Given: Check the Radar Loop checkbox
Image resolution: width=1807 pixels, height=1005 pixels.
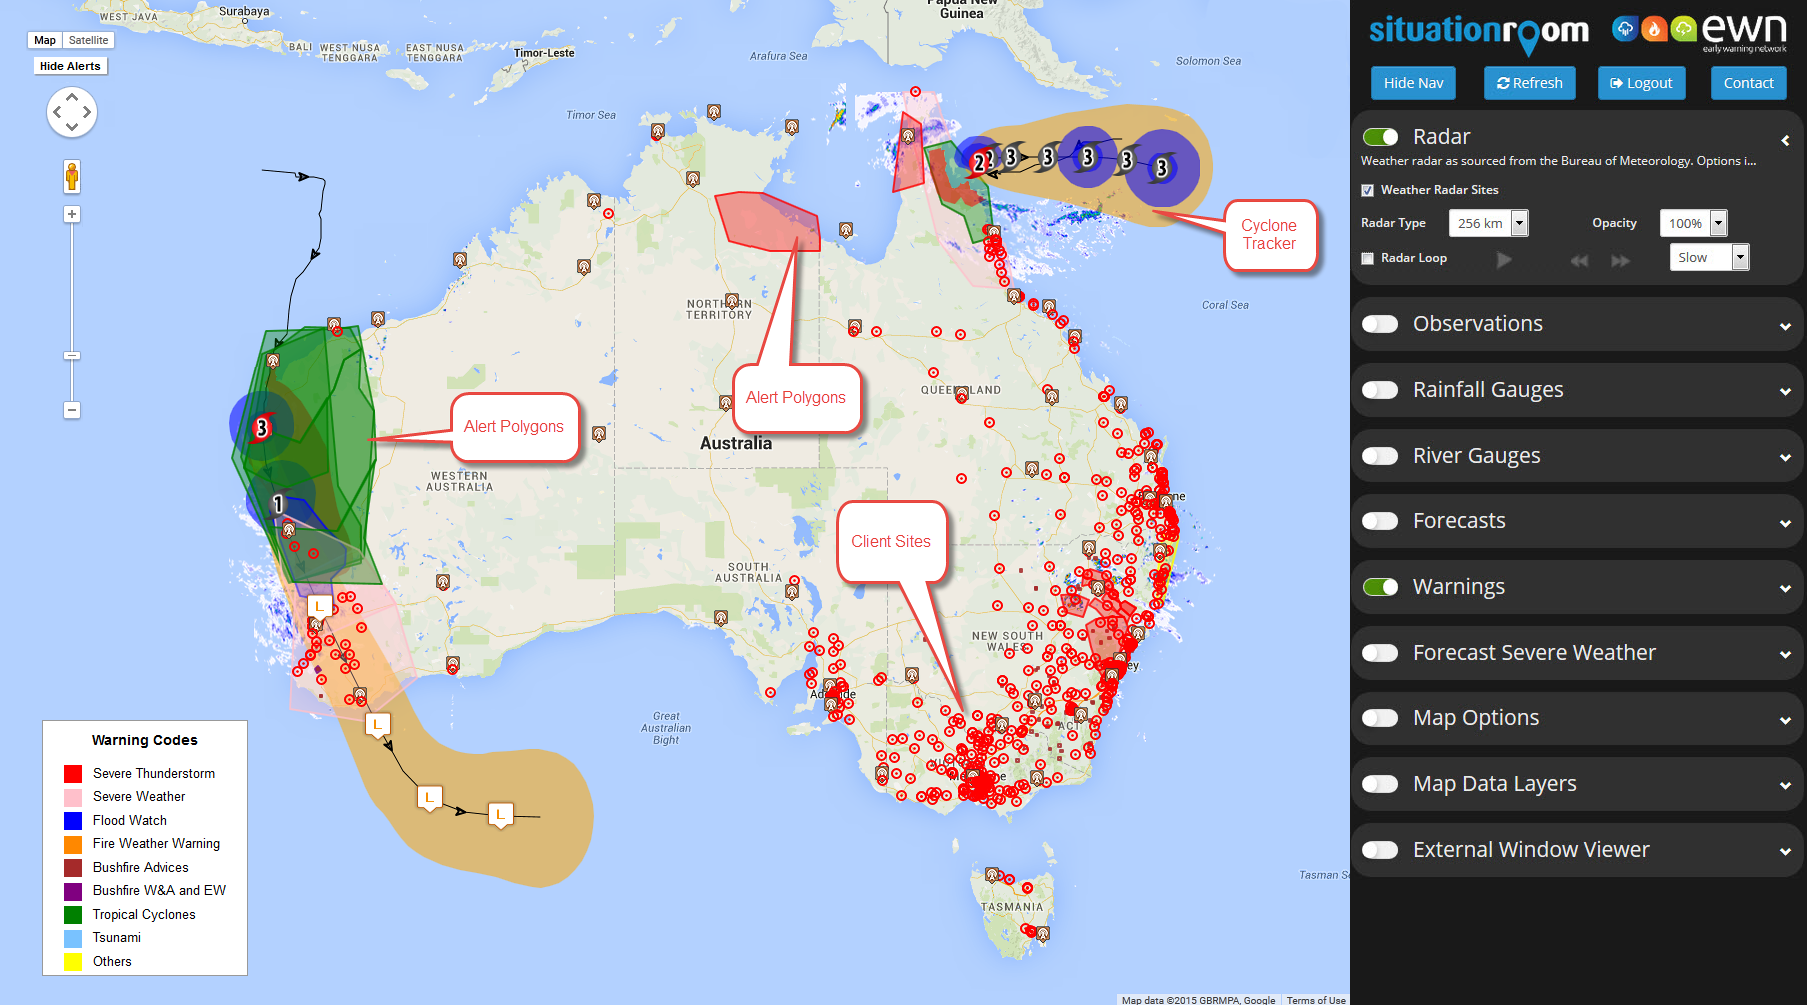Looking at the screenshot, I should (1367, 258).
